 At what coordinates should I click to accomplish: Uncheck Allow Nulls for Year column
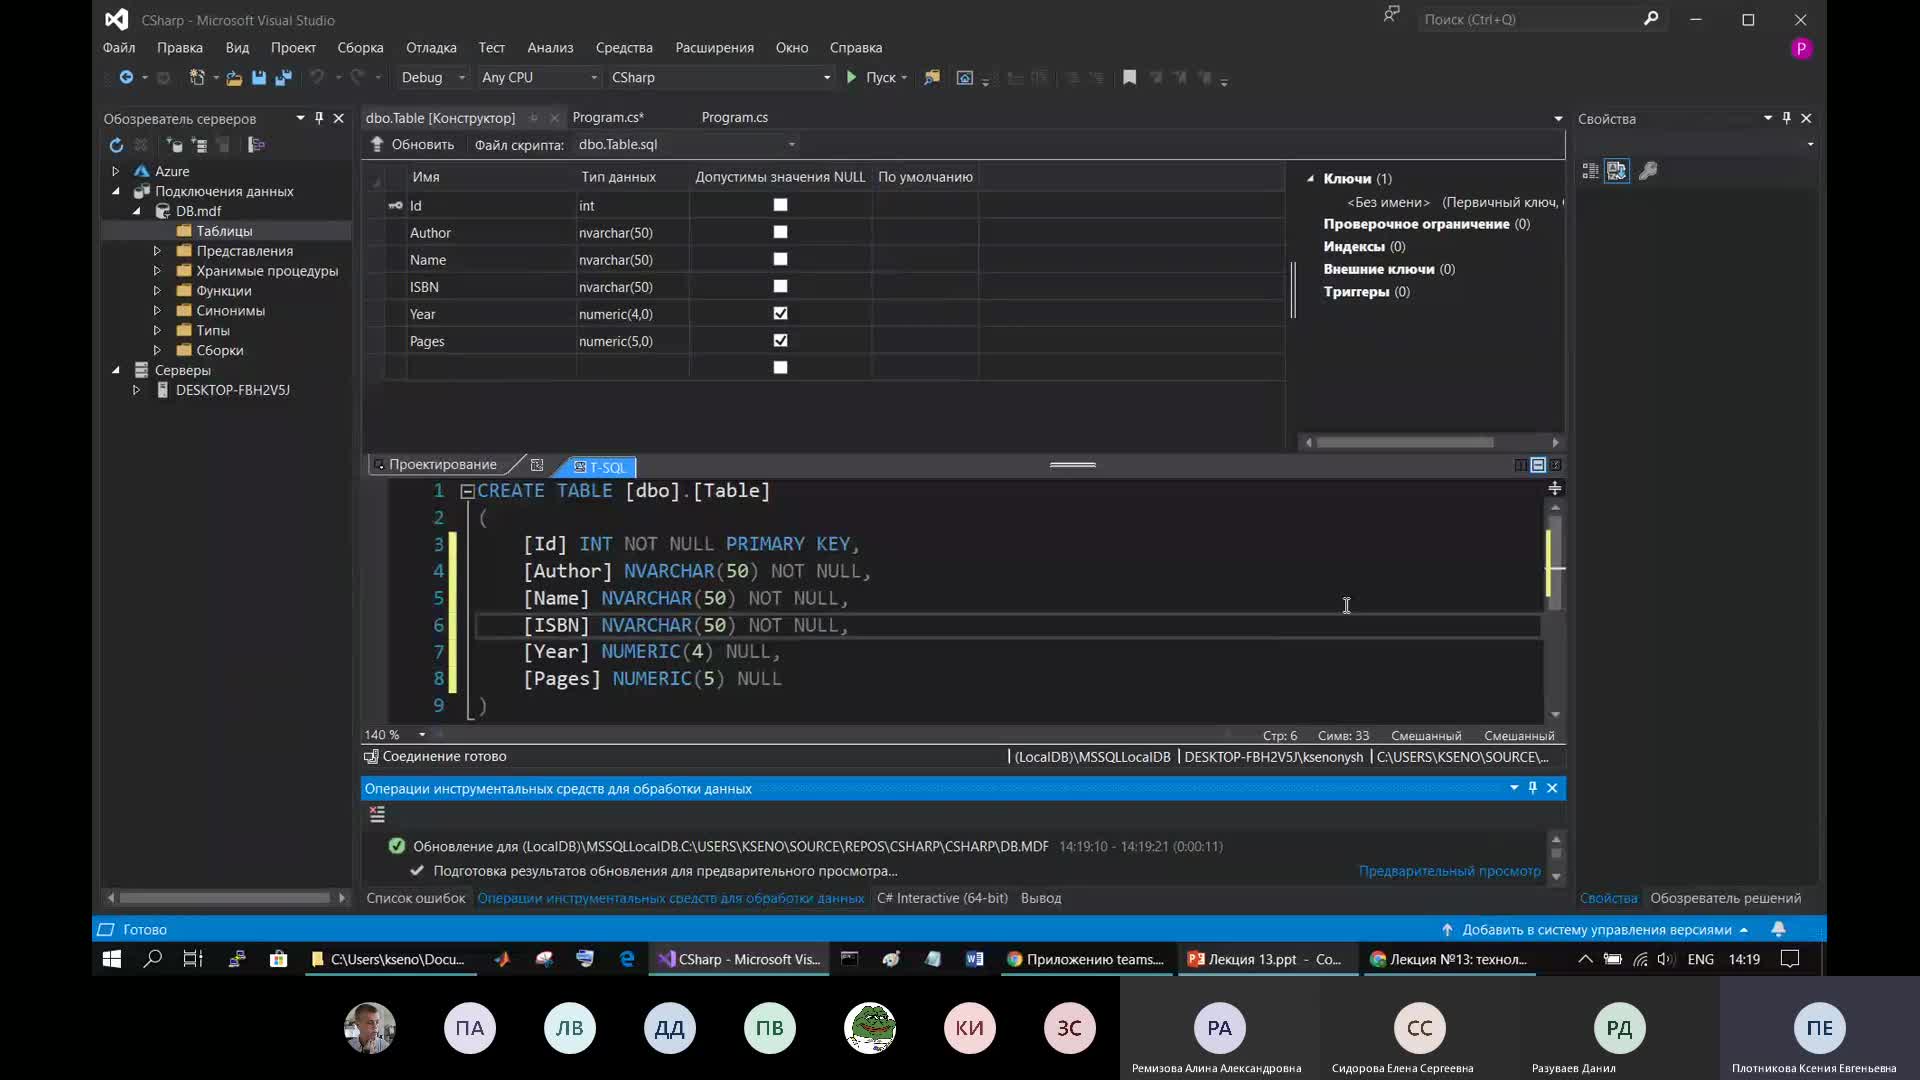click(781, 313)
